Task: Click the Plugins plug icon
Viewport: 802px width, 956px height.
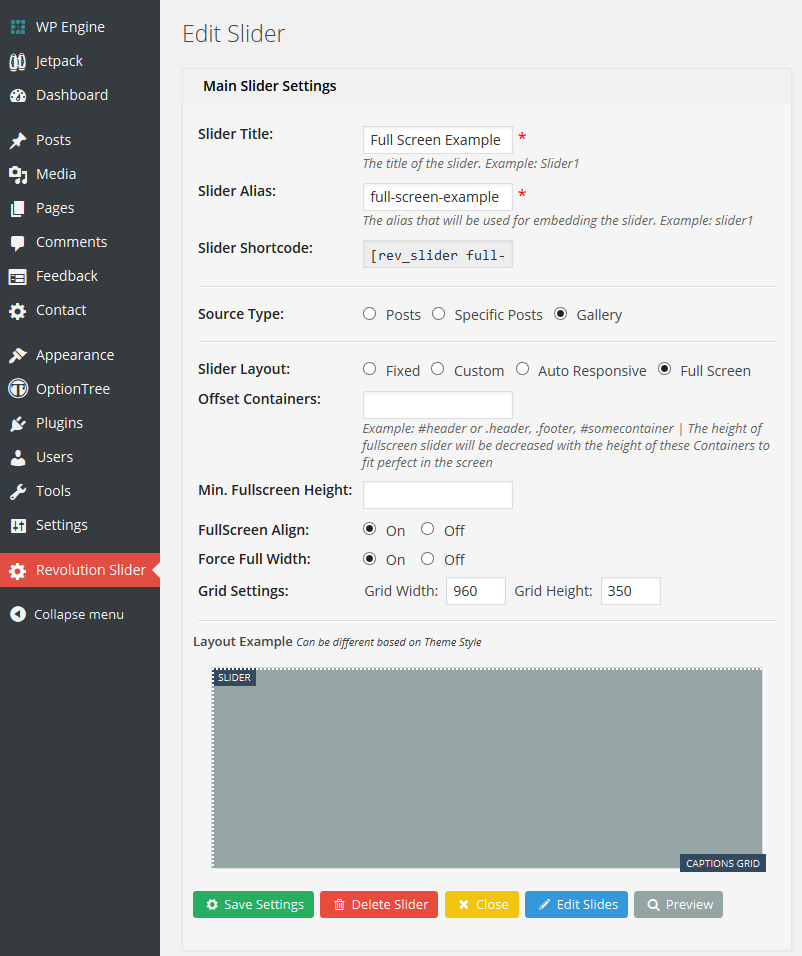Action: tap(19, 422)
